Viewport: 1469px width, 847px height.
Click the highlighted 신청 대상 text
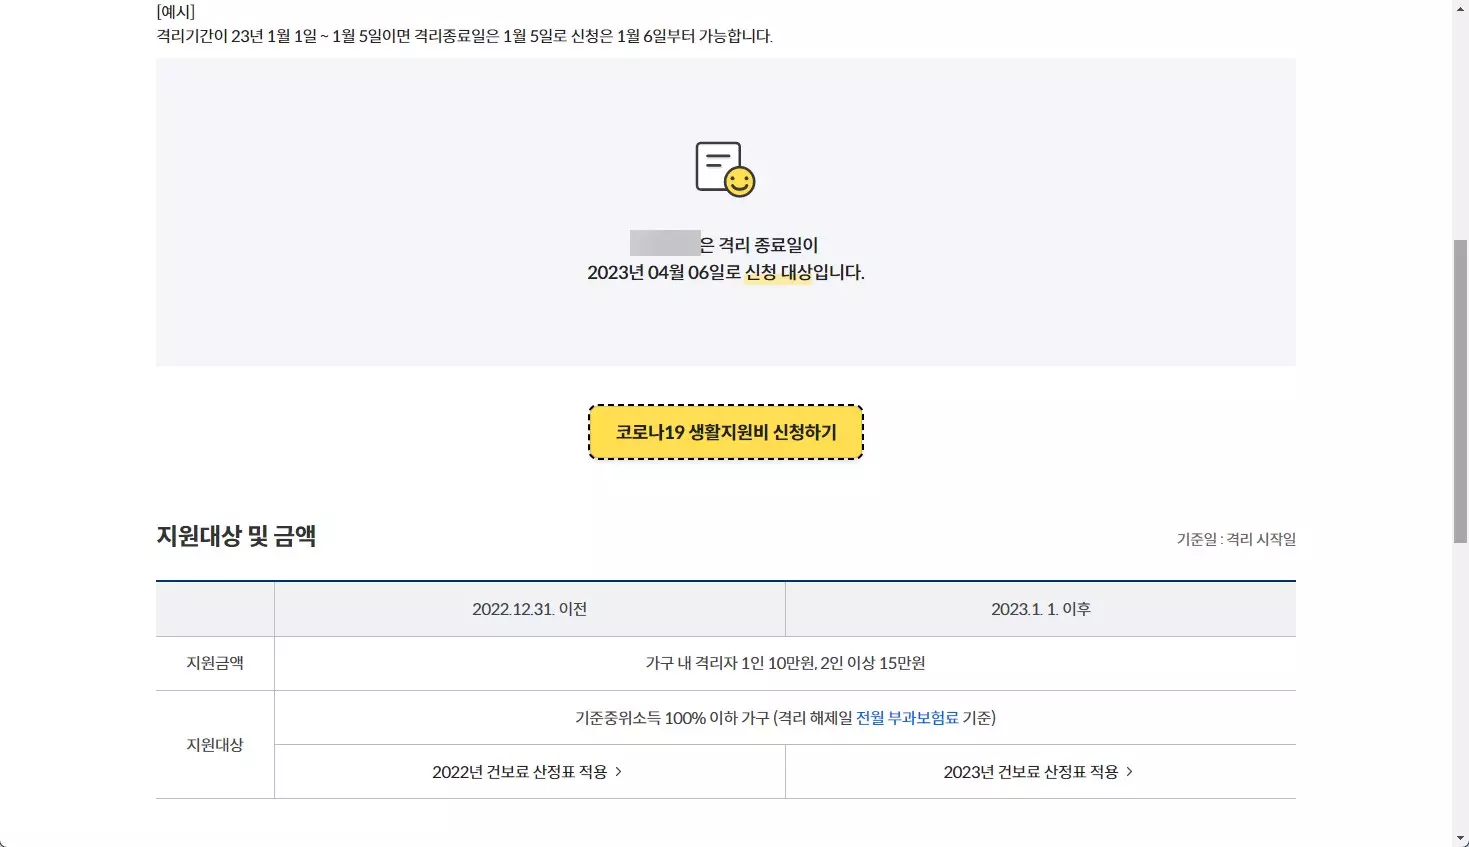point(779,272)
